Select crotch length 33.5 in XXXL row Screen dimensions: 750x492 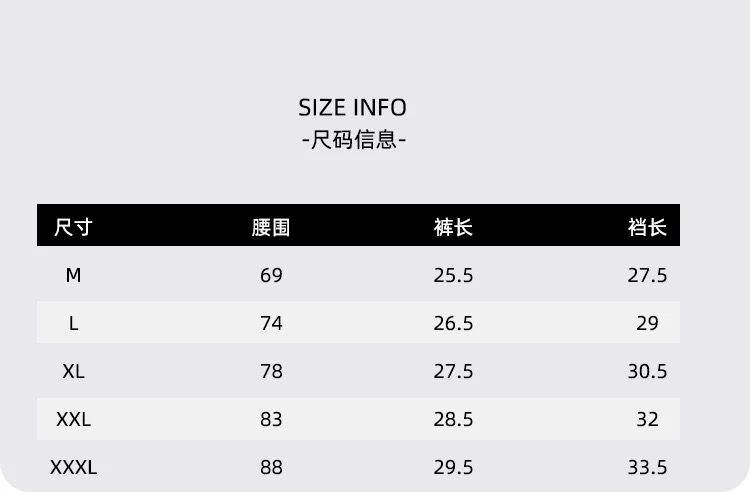click(x=647, y=467)
